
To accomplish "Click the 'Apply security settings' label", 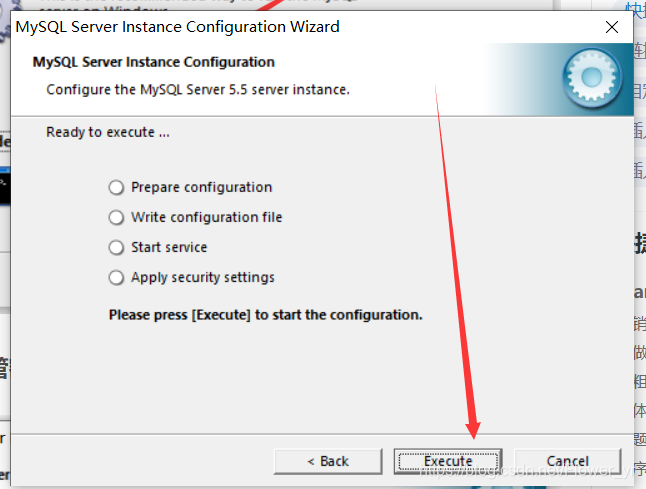I will click(203, 278).
